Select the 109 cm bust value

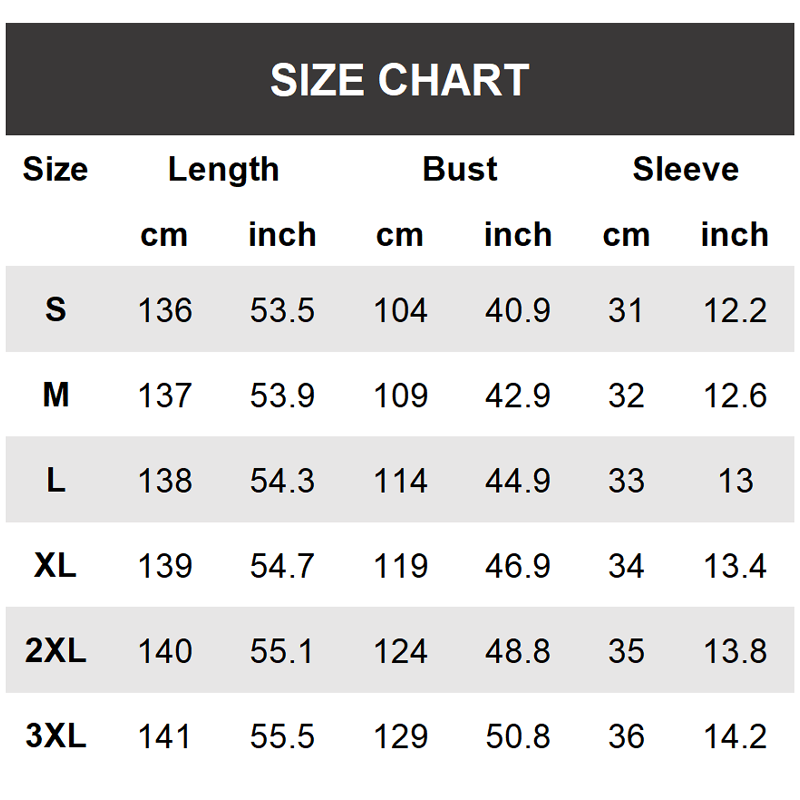point(400,396)
